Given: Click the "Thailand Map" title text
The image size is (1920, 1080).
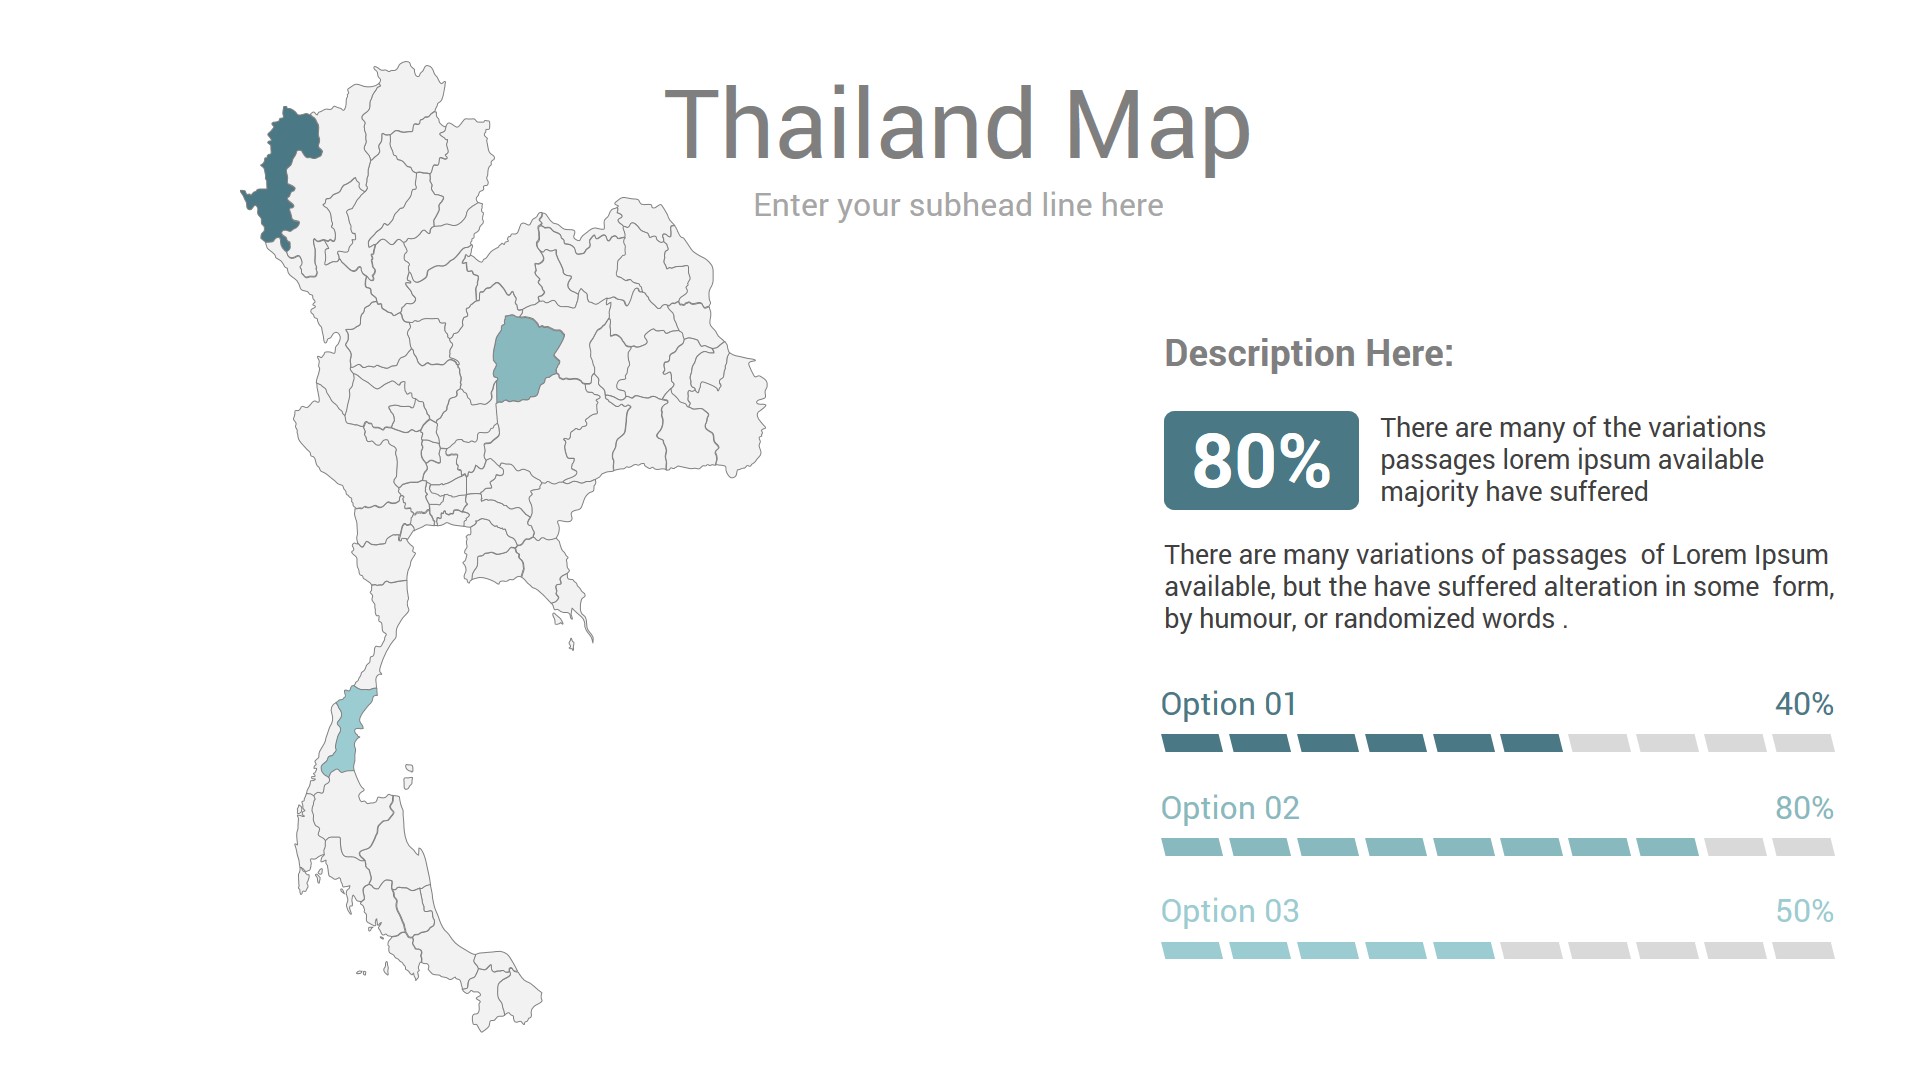Looking at the screenshot, I should pyautogui.click(x=957, y=125).
